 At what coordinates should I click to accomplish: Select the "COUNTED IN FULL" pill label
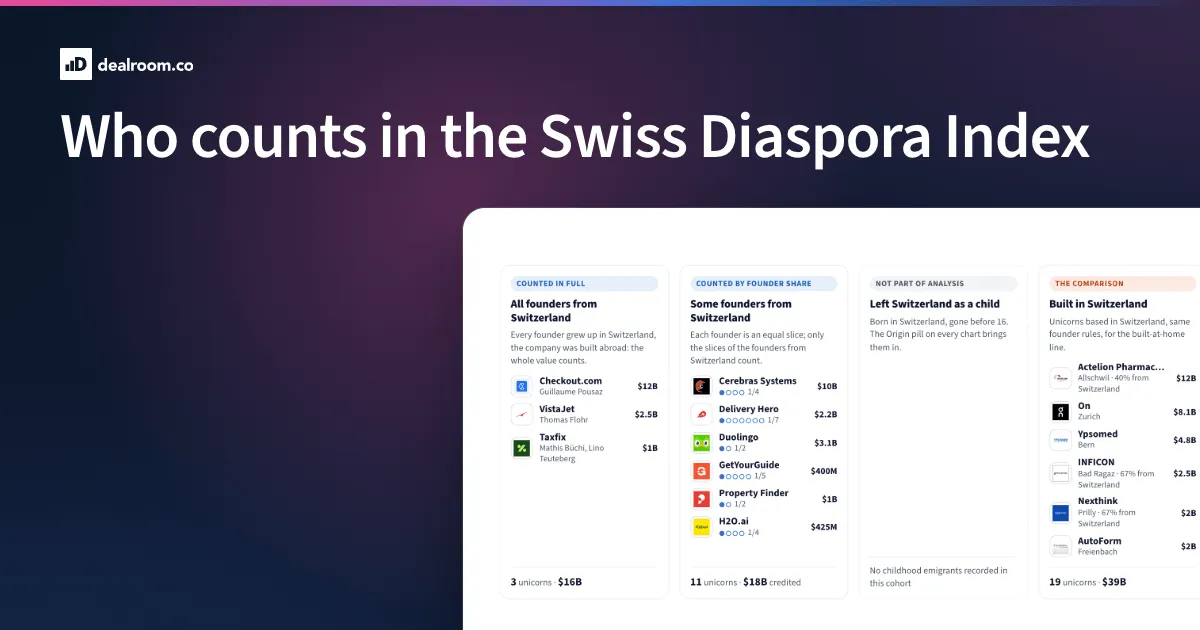pos(584,284)
